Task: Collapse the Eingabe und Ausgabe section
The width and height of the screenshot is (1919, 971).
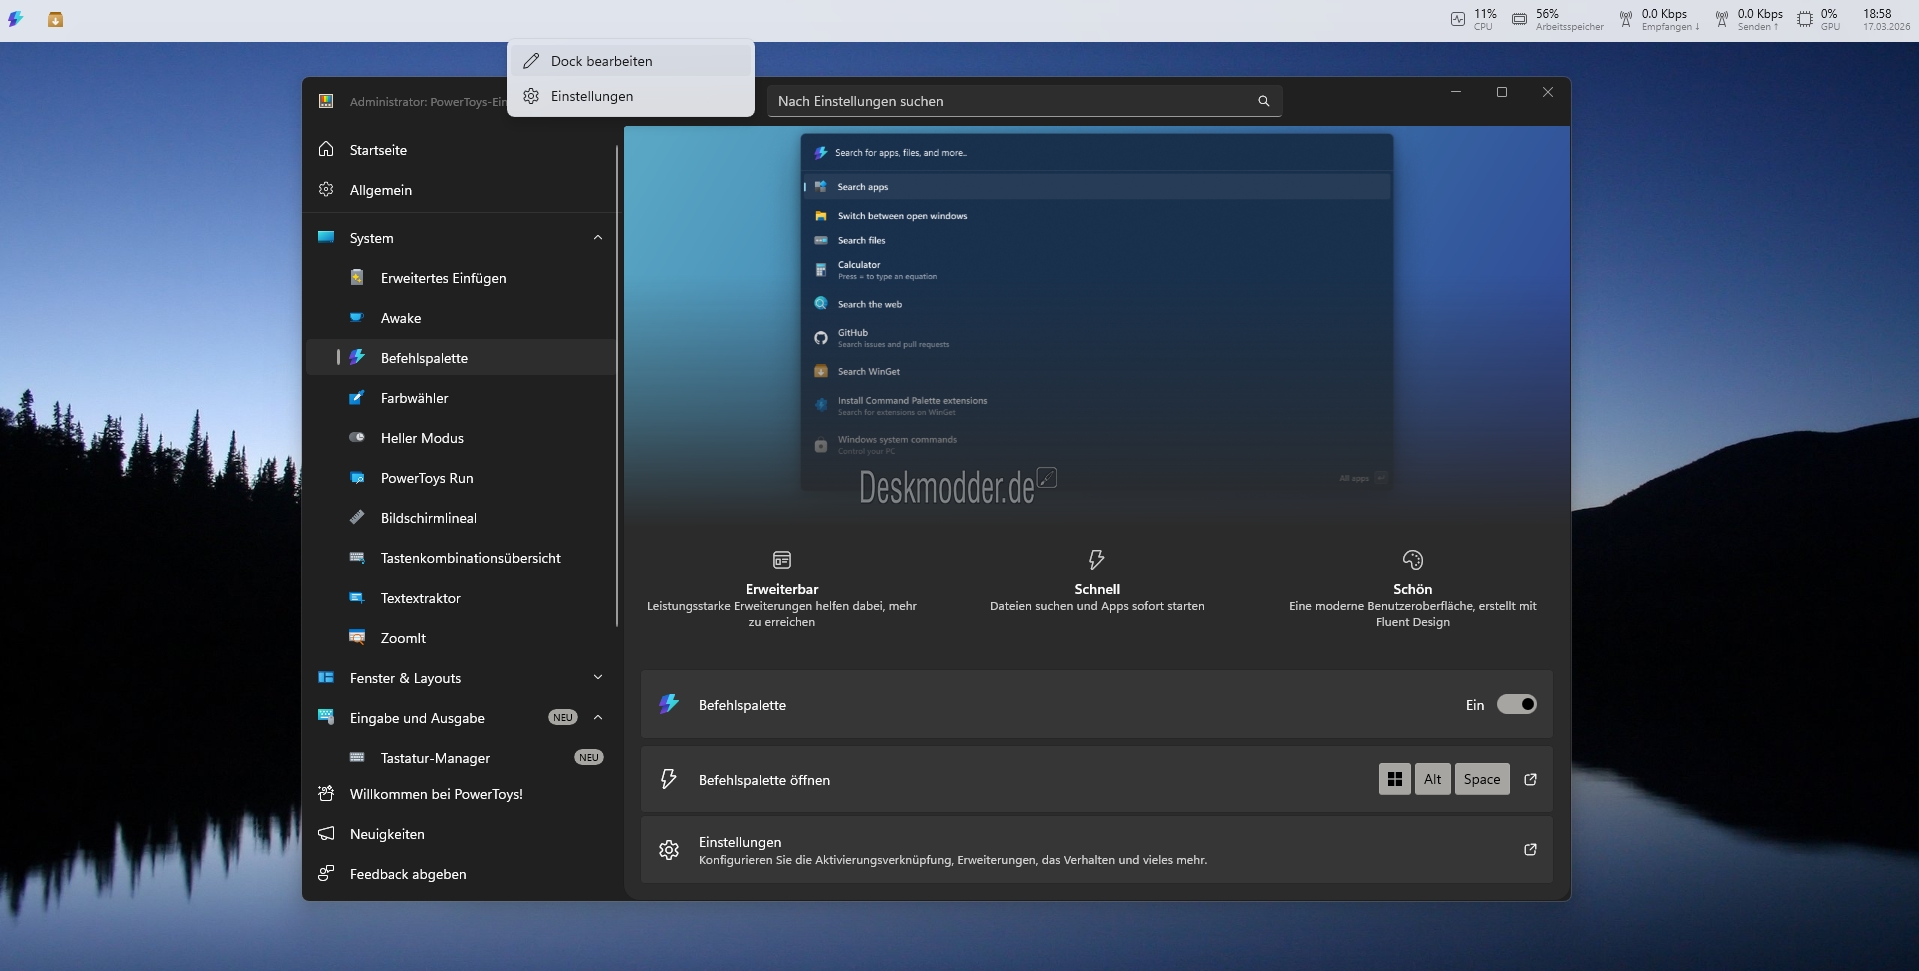Action: (597, 718)
